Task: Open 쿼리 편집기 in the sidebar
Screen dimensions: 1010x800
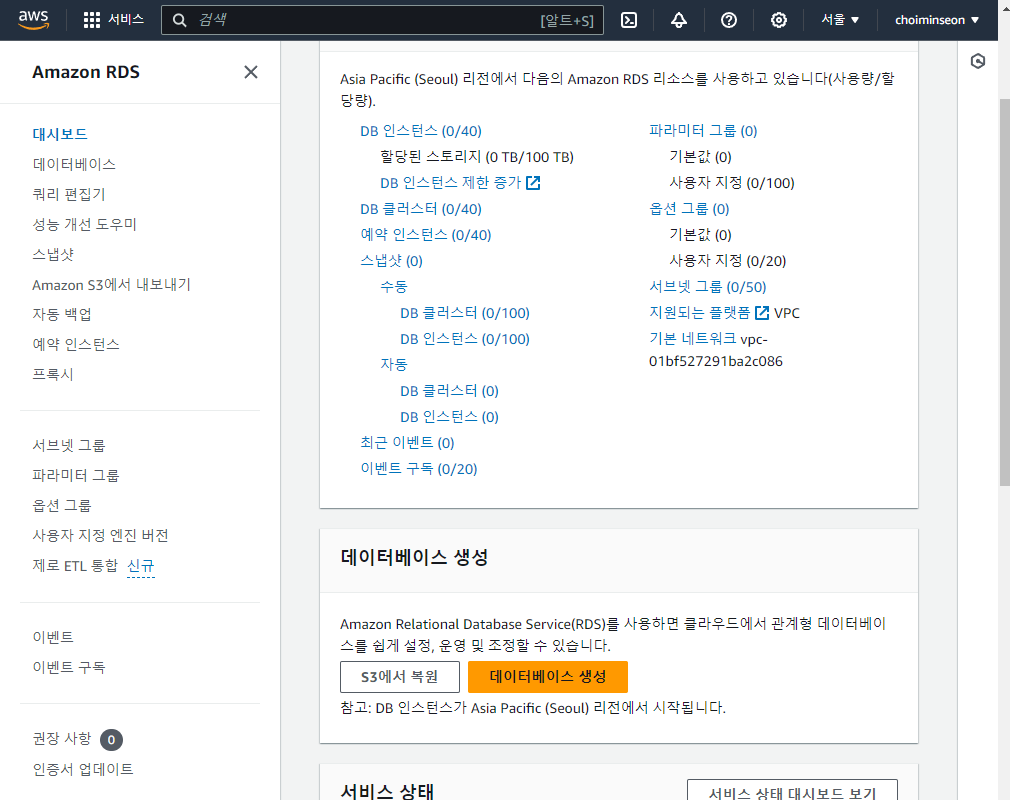Action: [69, 195]
